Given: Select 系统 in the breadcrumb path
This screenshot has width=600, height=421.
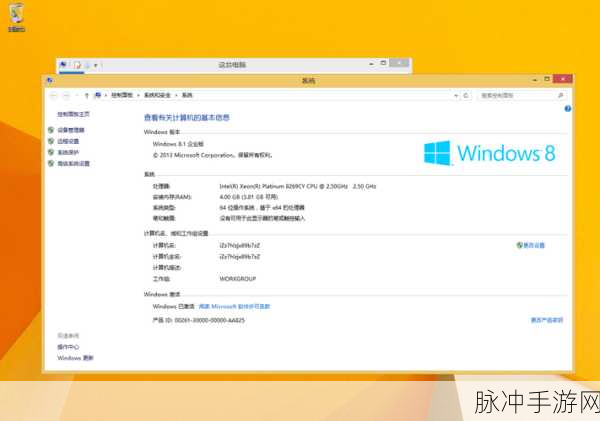Looking at the screenshot, I should click(x=187, y=95).
